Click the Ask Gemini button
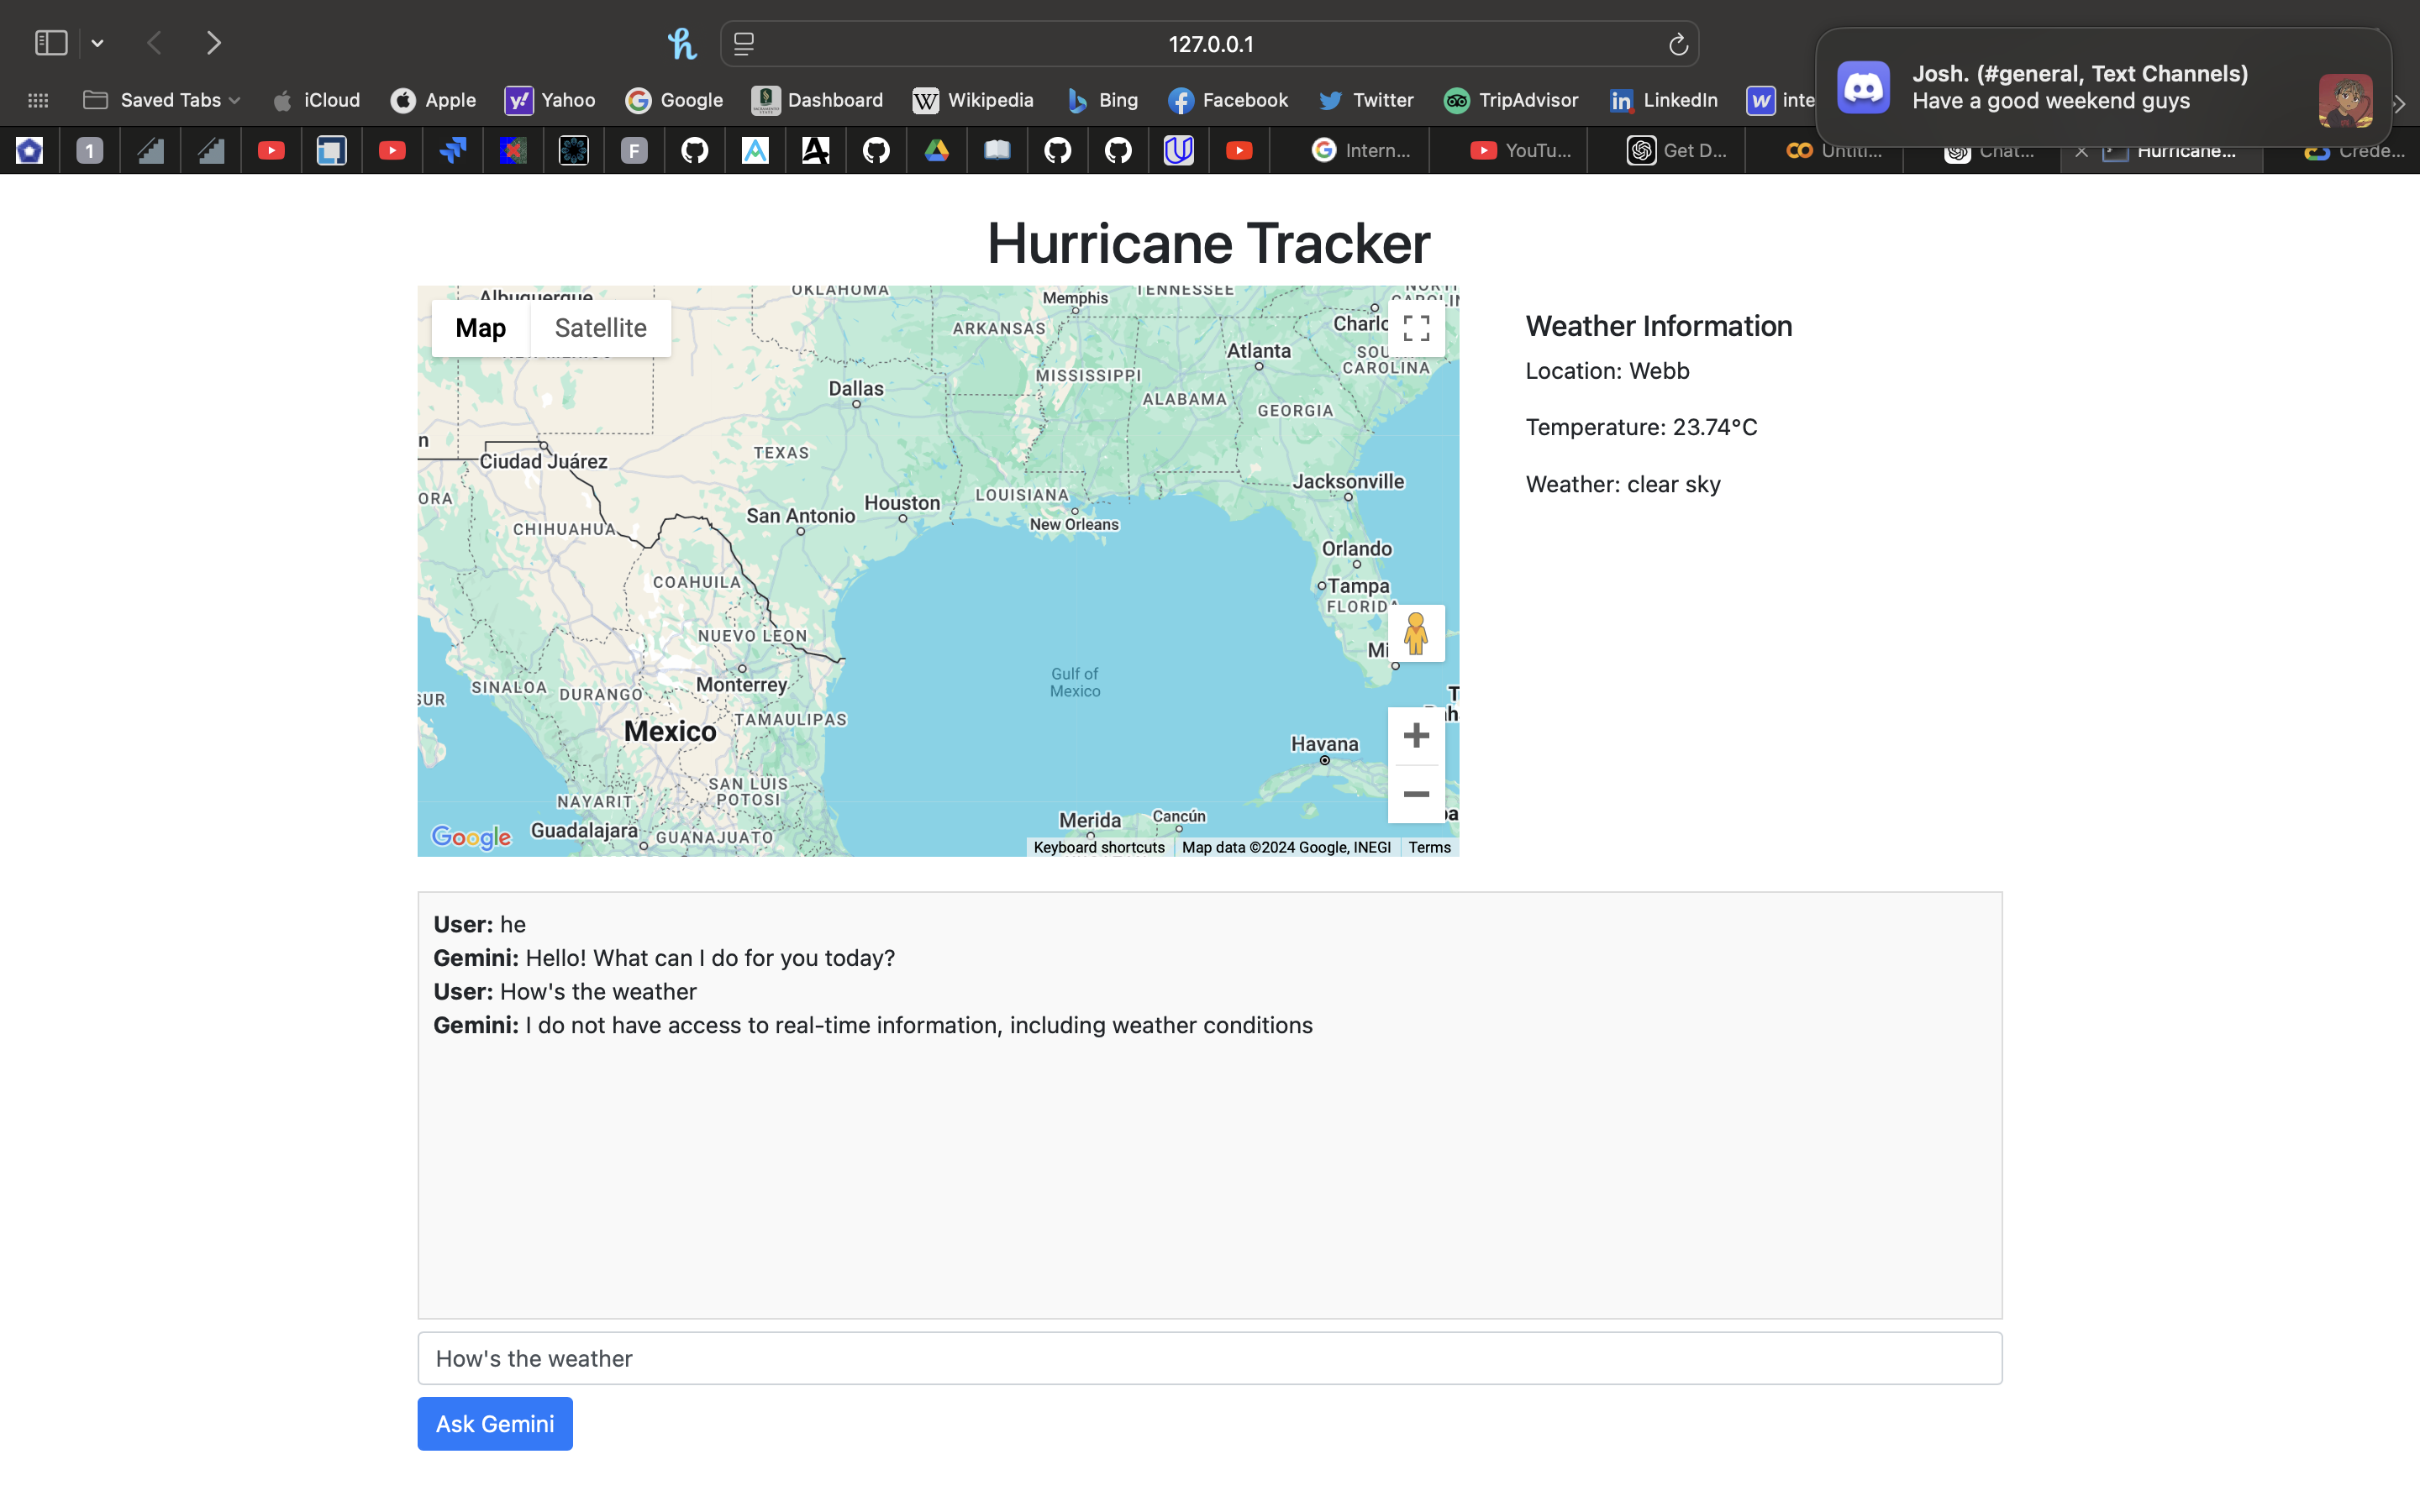Screen dimensions: 2420x1512 click(495, 1423)
